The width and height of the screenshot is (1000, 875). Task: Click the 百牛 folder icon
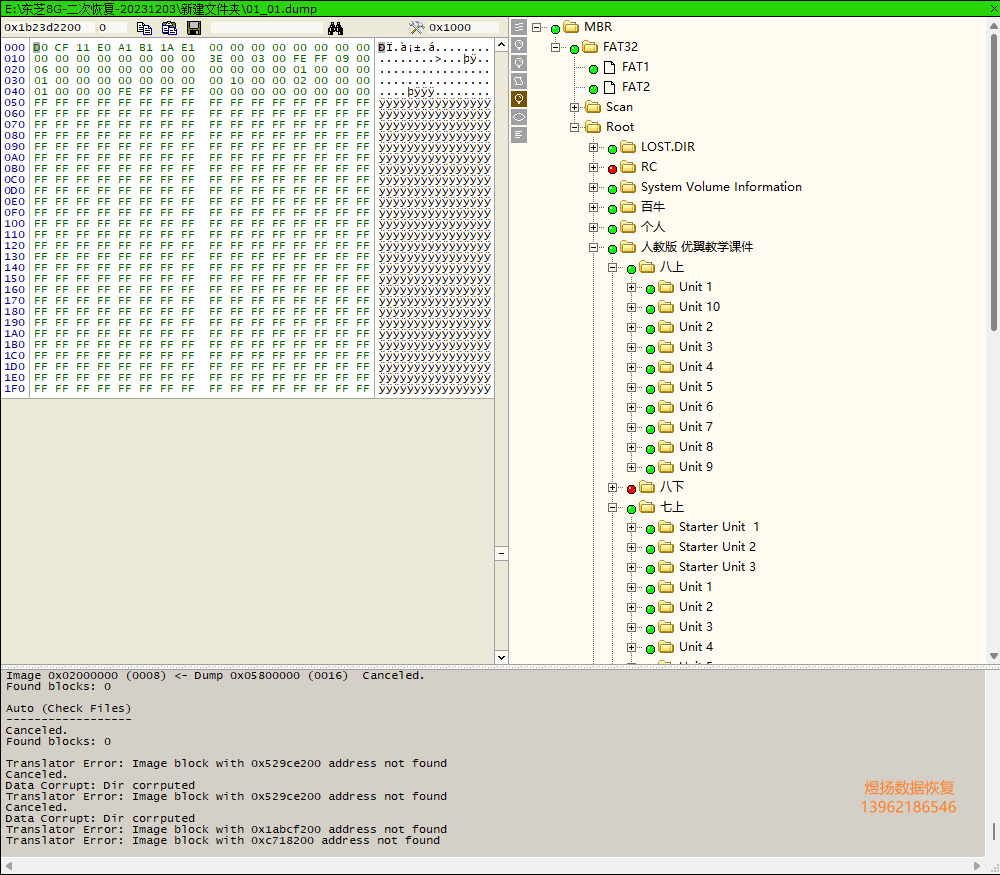tap(628, 207)
